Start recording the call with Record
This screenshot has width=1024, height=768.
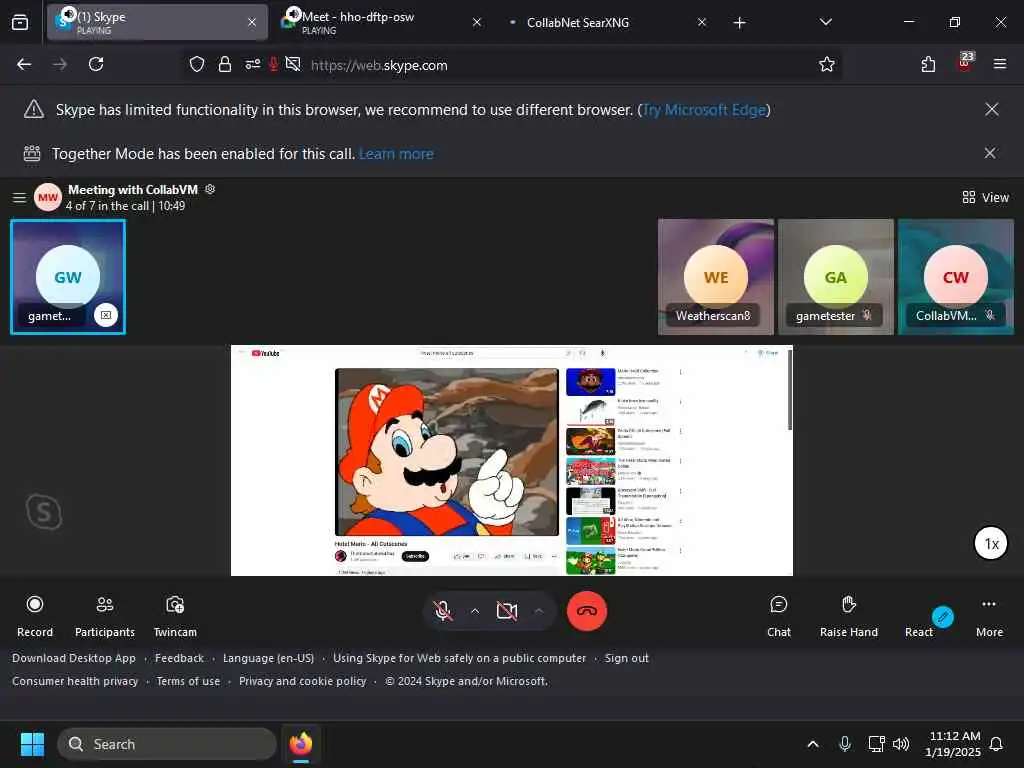tap(35, 616)
